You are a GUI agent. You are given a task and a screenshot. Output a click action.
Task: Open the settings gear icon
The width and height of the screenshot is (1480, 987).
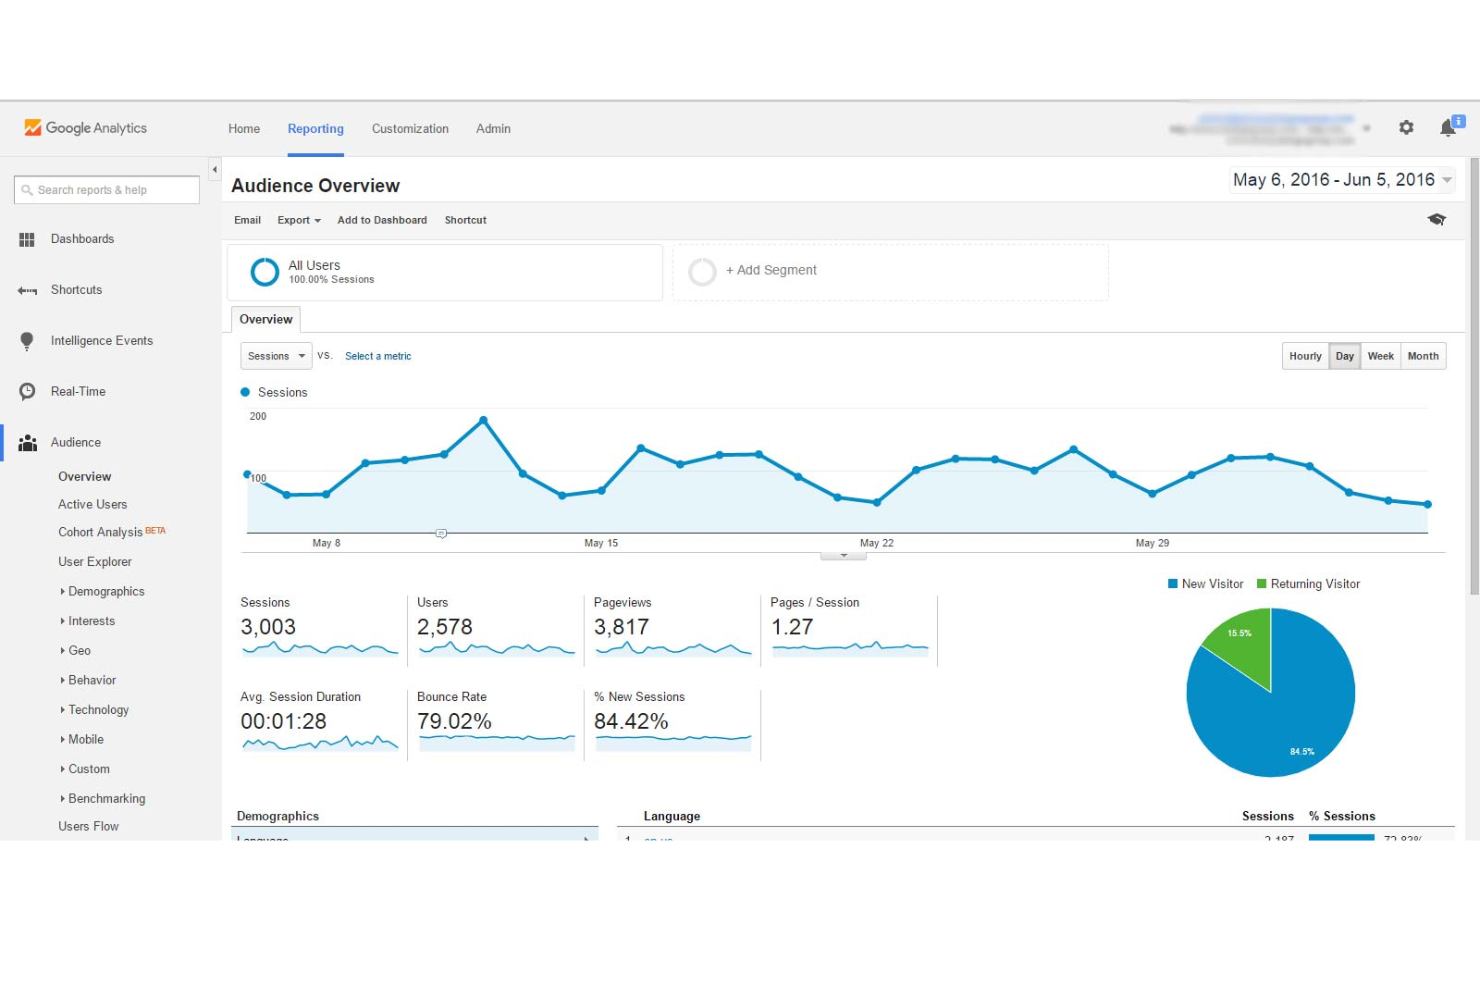pyautogui.click(x=1406, y=127)
